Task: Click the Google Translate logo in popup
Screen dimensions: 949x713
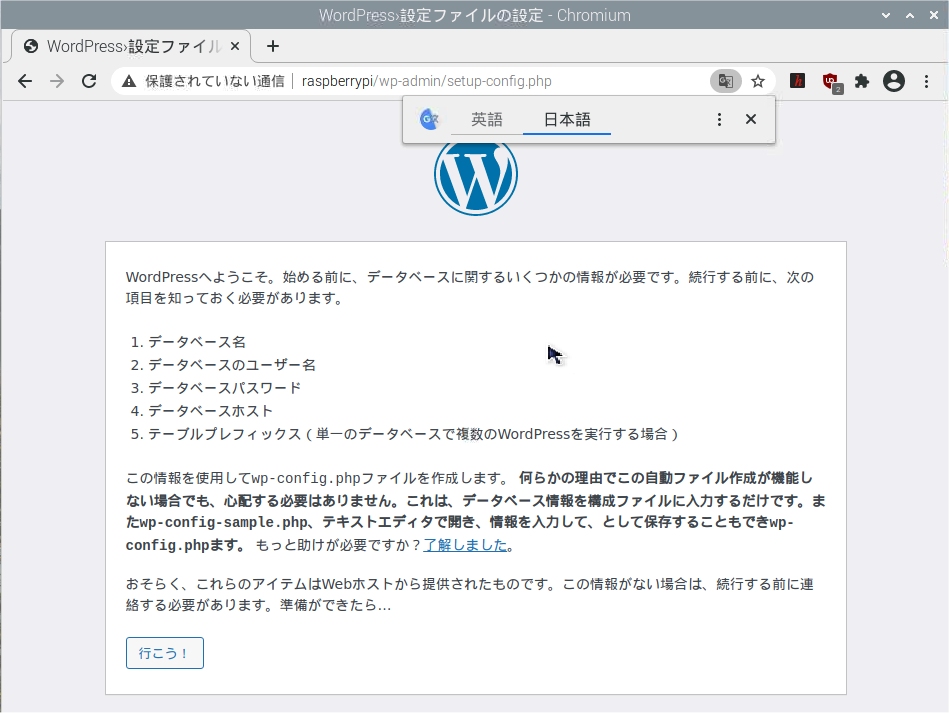Action: click(429, 119)
